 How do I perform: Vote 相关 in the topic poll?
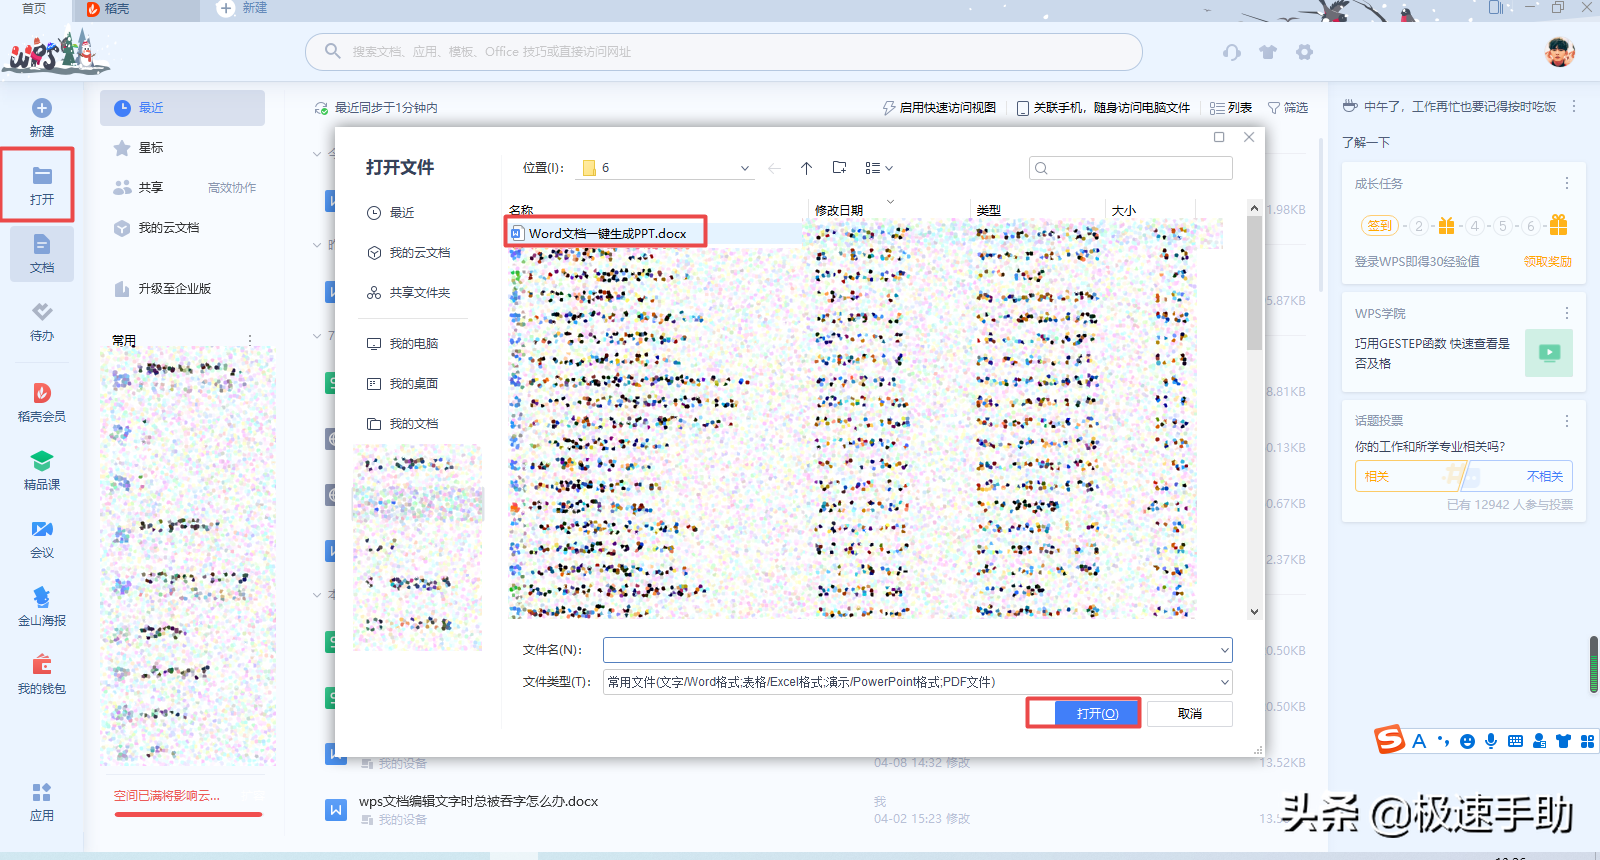[x=1377, y=476]
